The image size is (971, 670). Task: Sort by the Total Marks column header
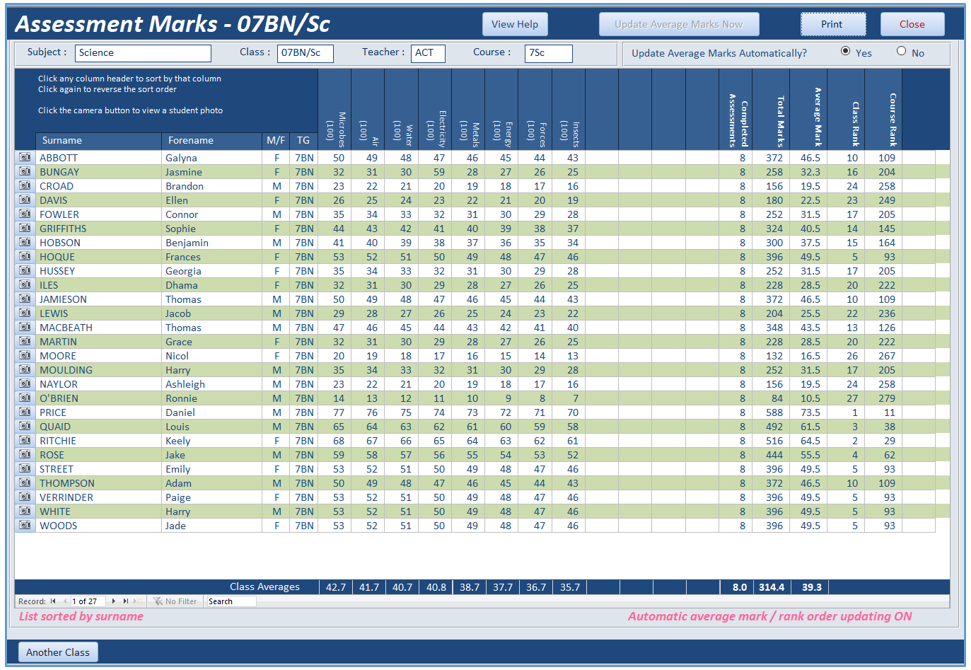[771, 110]
